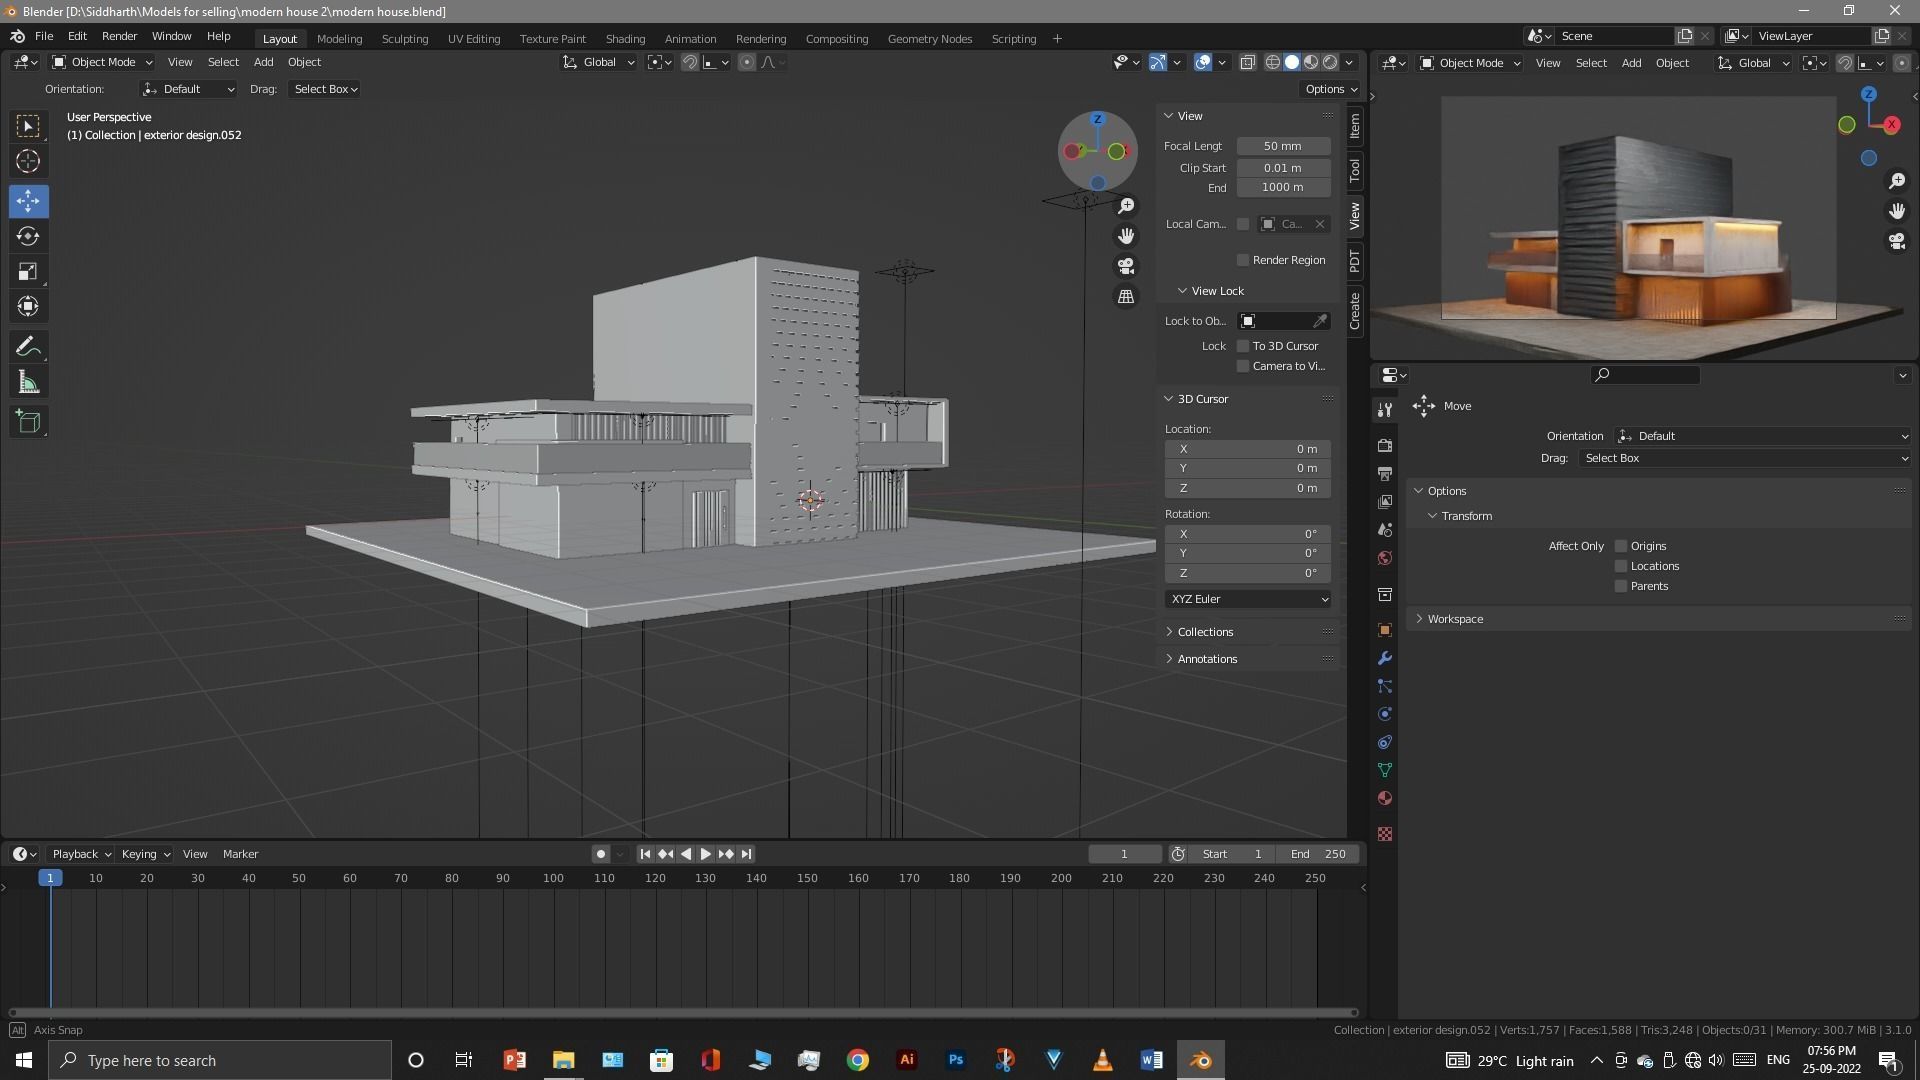Image resolution: width=1920 pixels, height=1080 pixels.
Task: Select the Select Box tool in toolbar
Action: pos(28,126)
